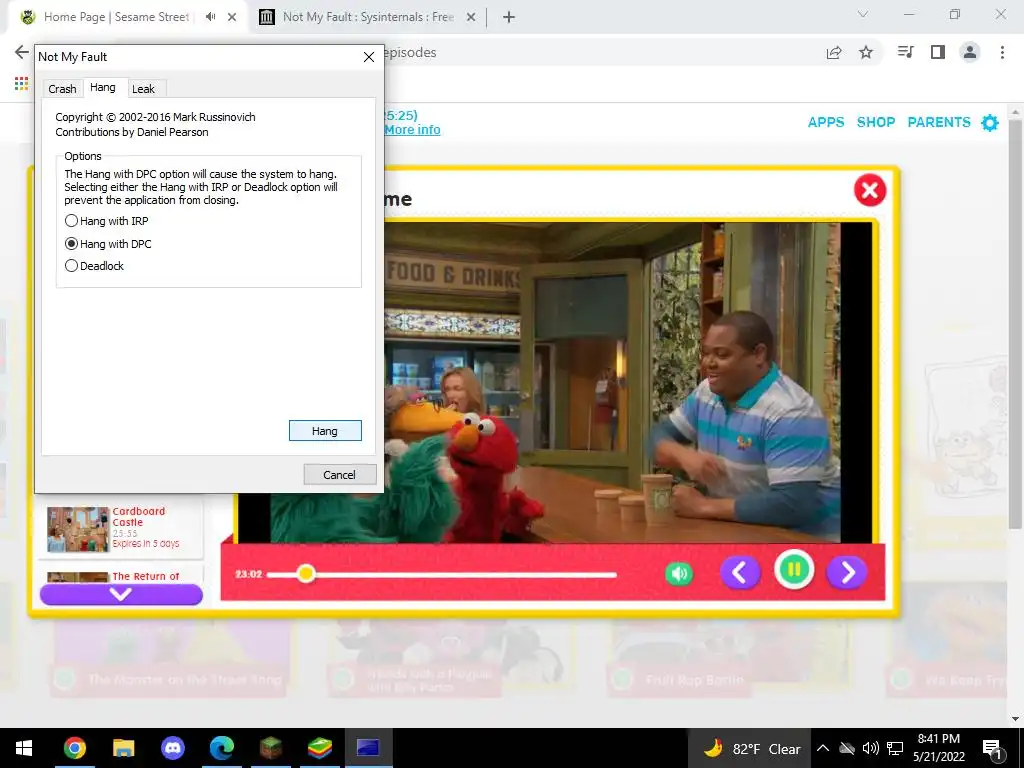Screen dimensions: 1024x768
Task: Open the volume tray icon
Action: 870,748
